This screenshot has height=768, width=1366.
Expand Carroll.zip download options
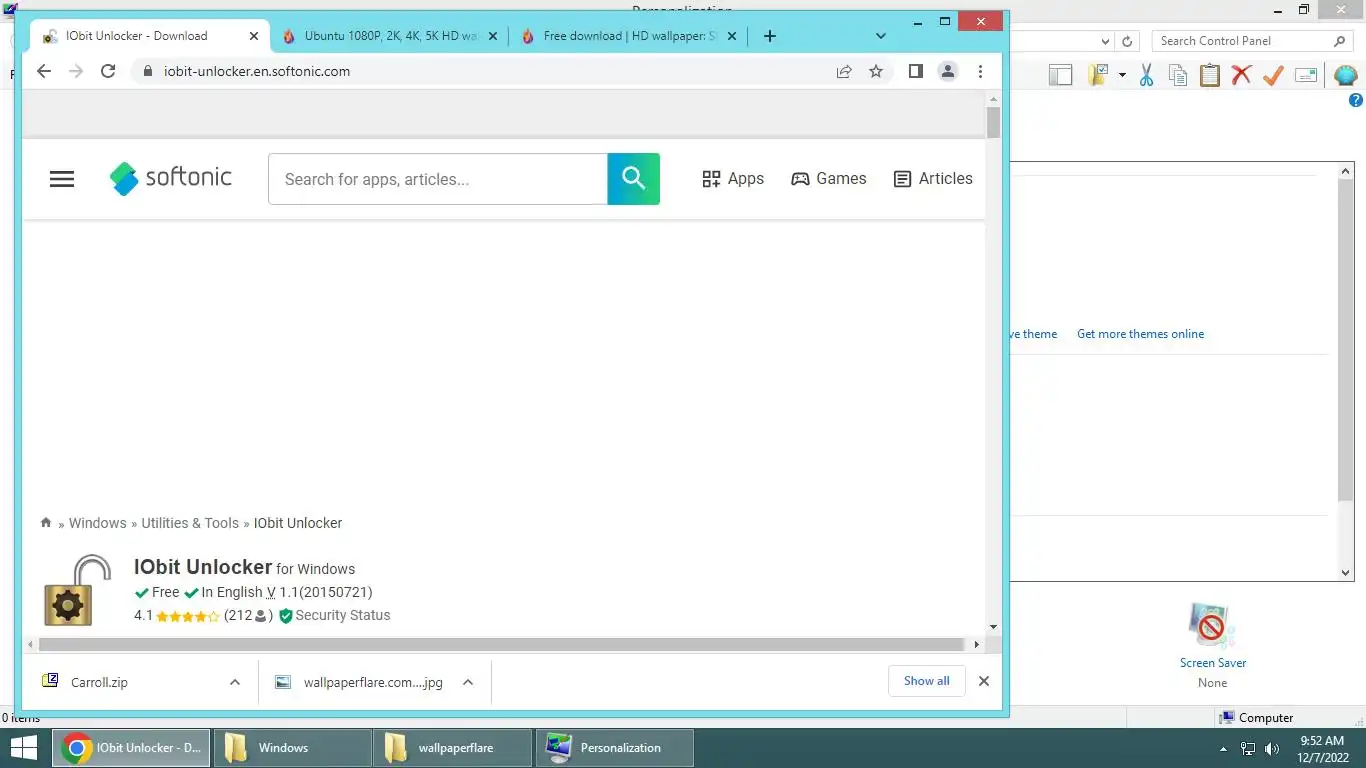click(235, 682)
